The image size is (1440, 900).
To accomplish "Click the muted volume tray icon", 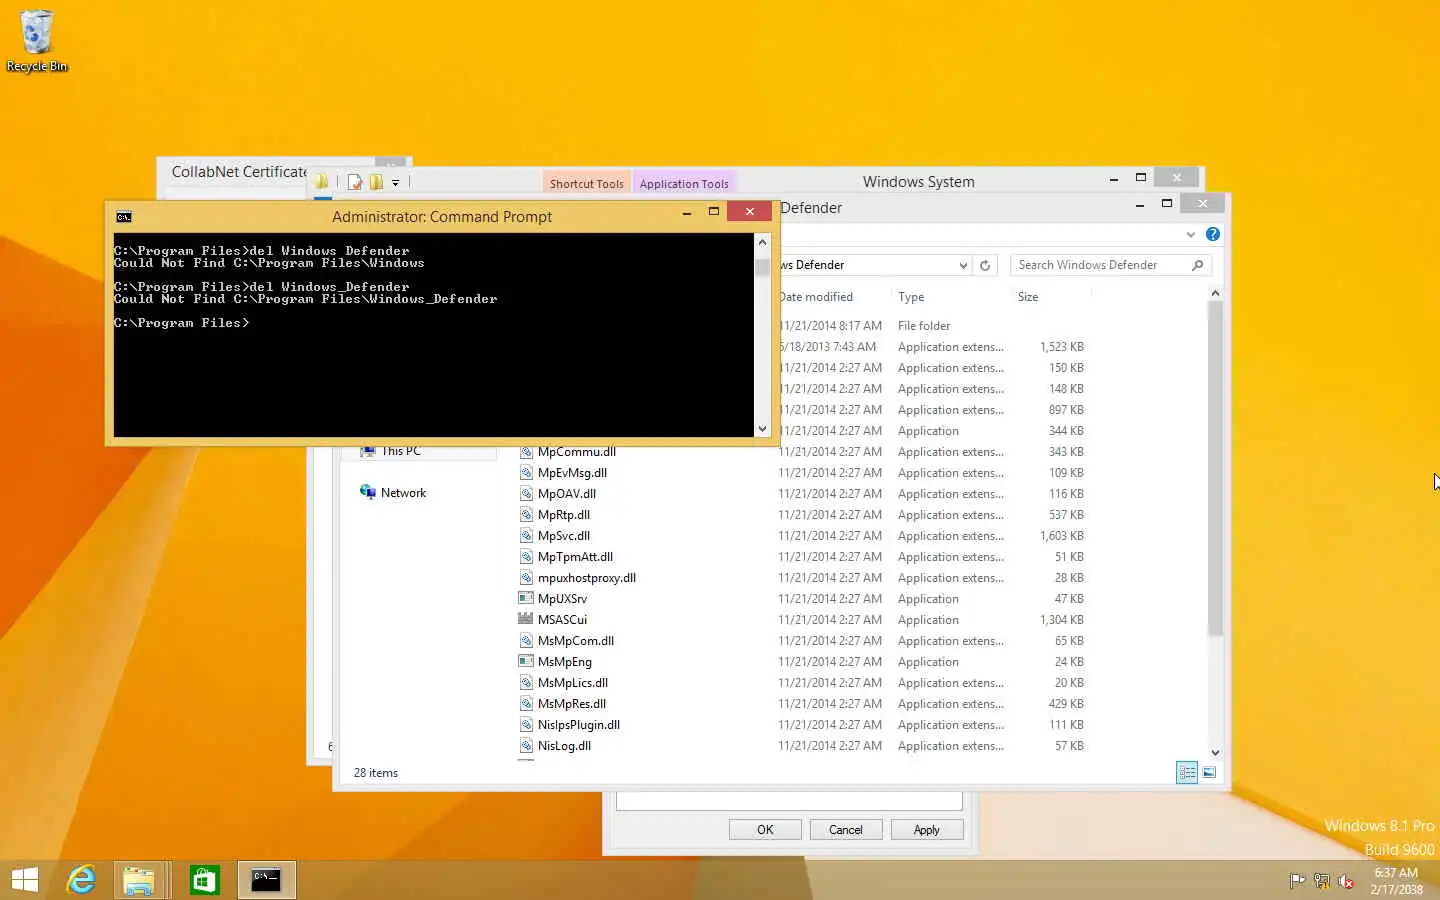I will click(x=1346, y=881).
